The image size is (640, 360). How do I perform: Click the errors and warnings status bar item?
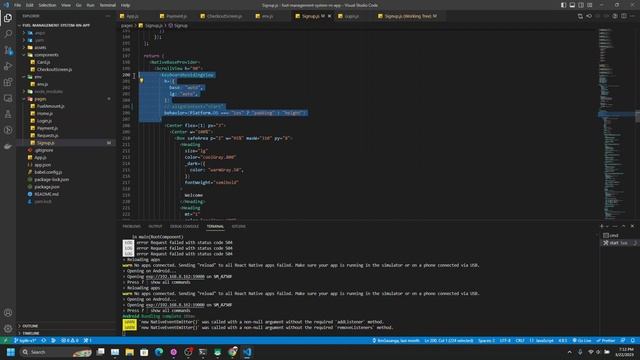(69, 340)
